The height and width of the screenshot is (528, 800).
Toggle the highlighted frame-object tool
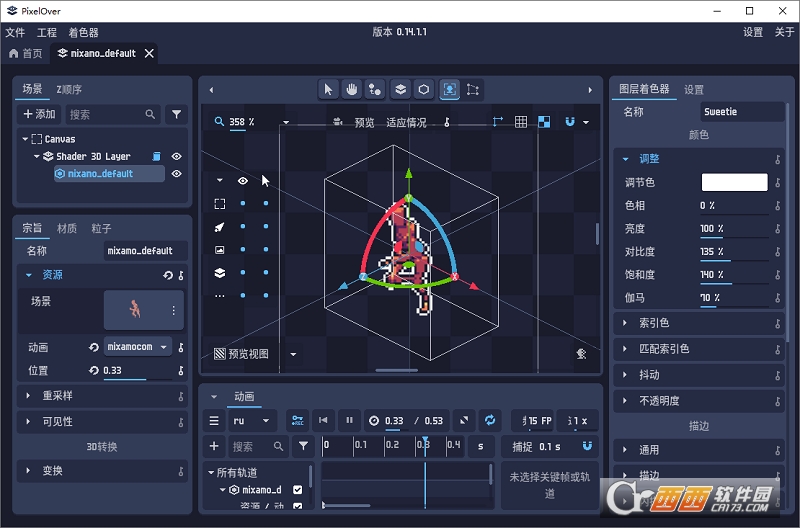[x=449, y=90]
